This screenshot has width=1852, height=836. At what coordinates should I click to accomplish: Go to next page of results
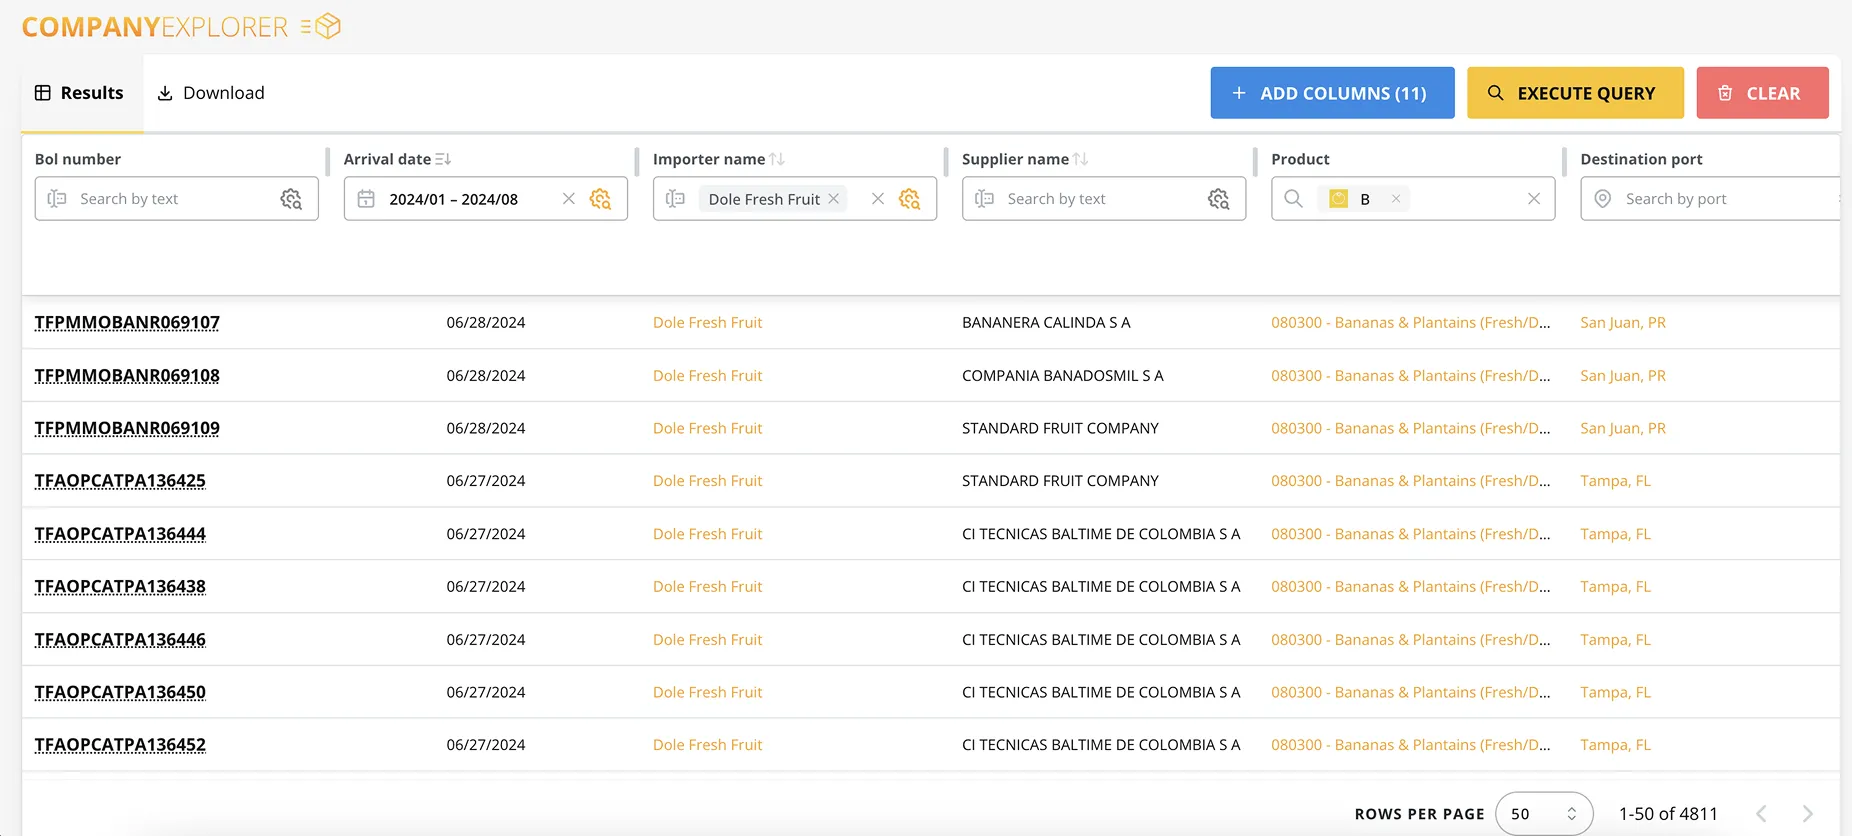point(1807,814)
